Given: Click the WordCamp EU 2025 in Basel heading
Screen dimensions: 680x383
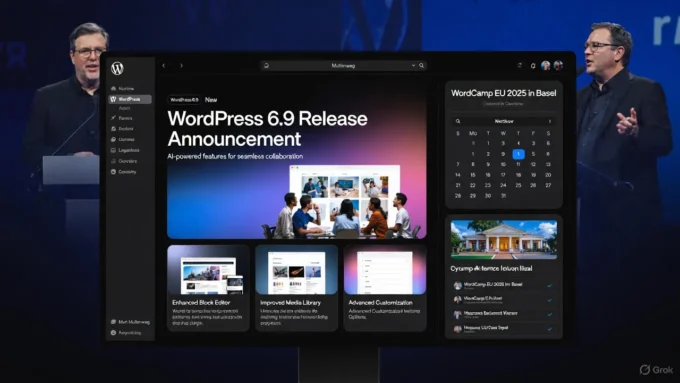Looking at the screenshot, I should click(x=503, y=93).
